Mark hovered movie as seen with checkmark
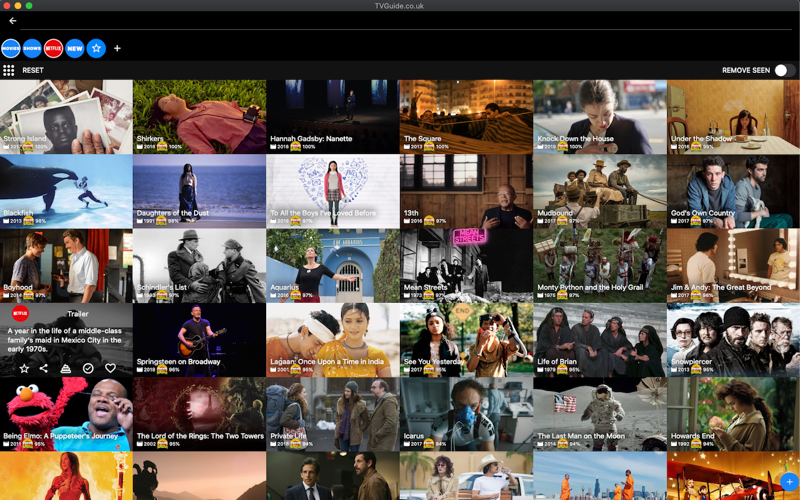Image resolution: width=800 pixels, height=500 pixels. pyautogui.click(x=88, y=368)
